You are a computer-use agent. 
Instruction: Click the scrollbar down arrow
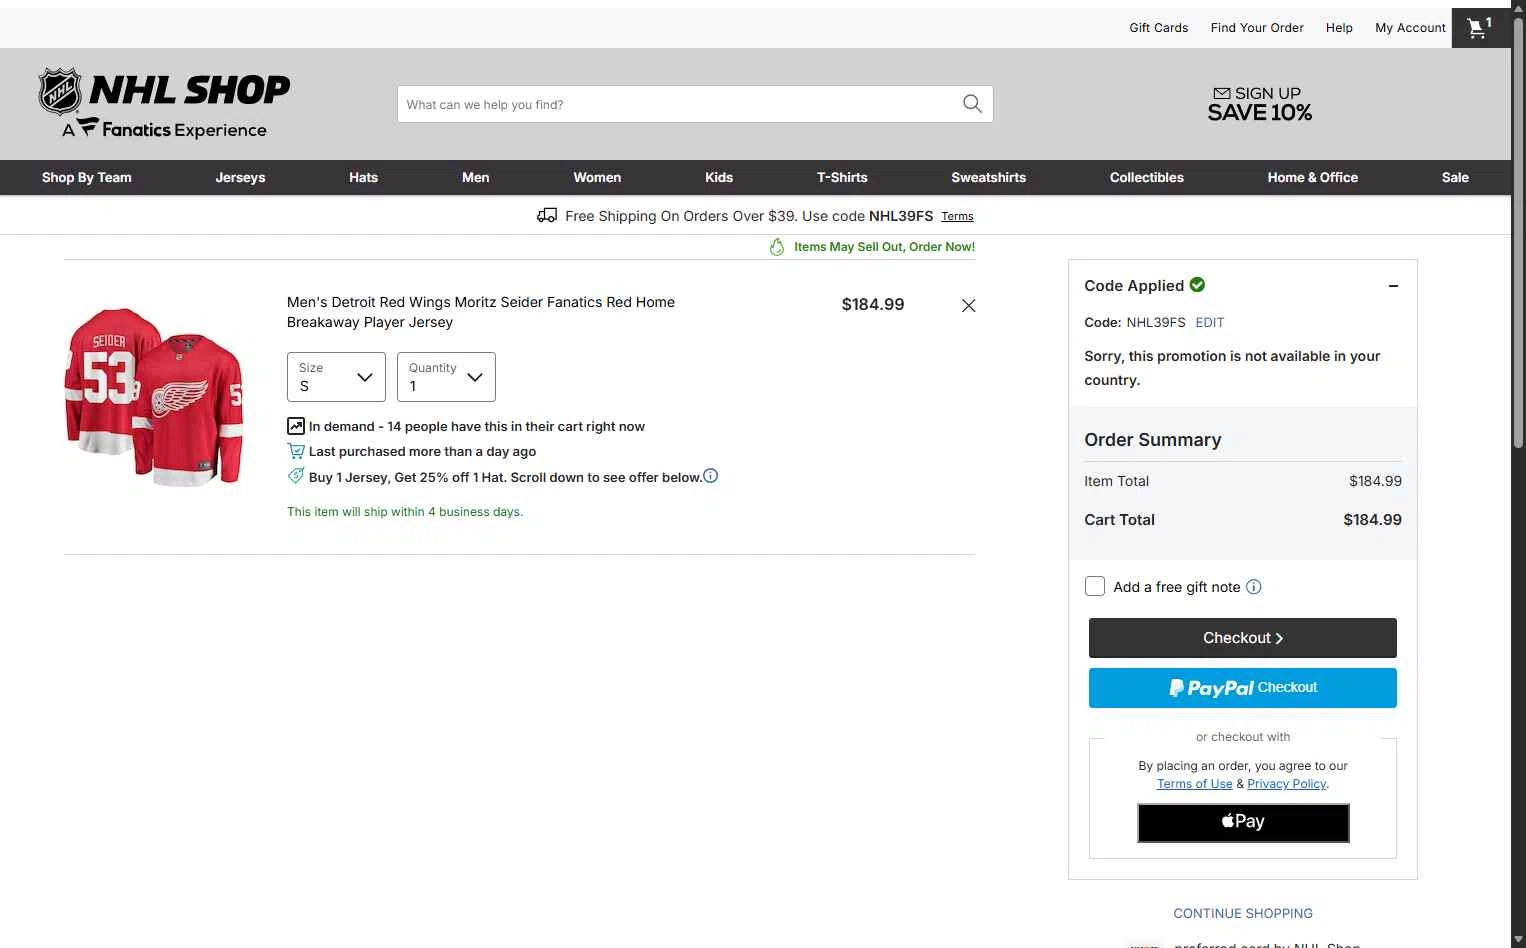(1518, 939)
